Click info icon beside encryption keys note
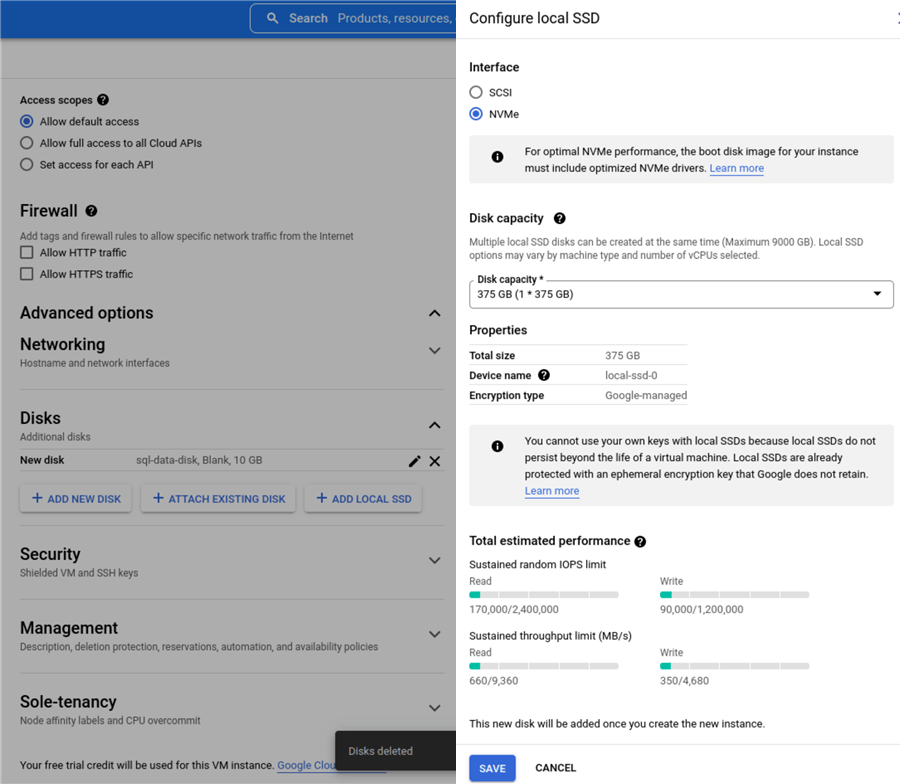 click(498, 446)
